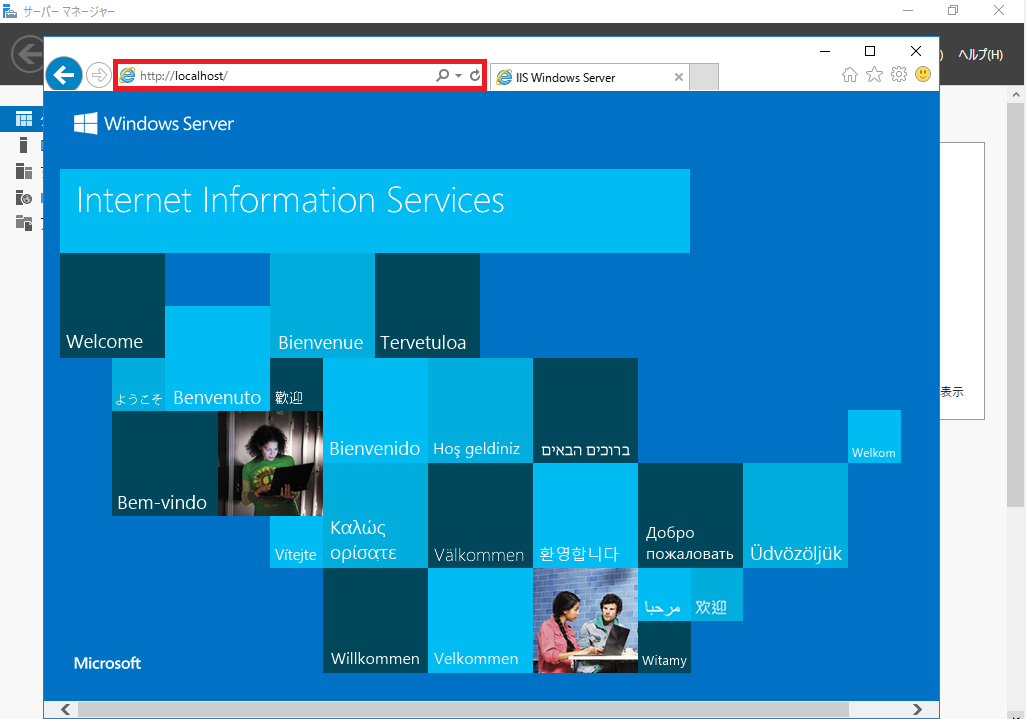Click the Arabic مرحبا tile
The image size is (1026, 719).
click(664, 595)
